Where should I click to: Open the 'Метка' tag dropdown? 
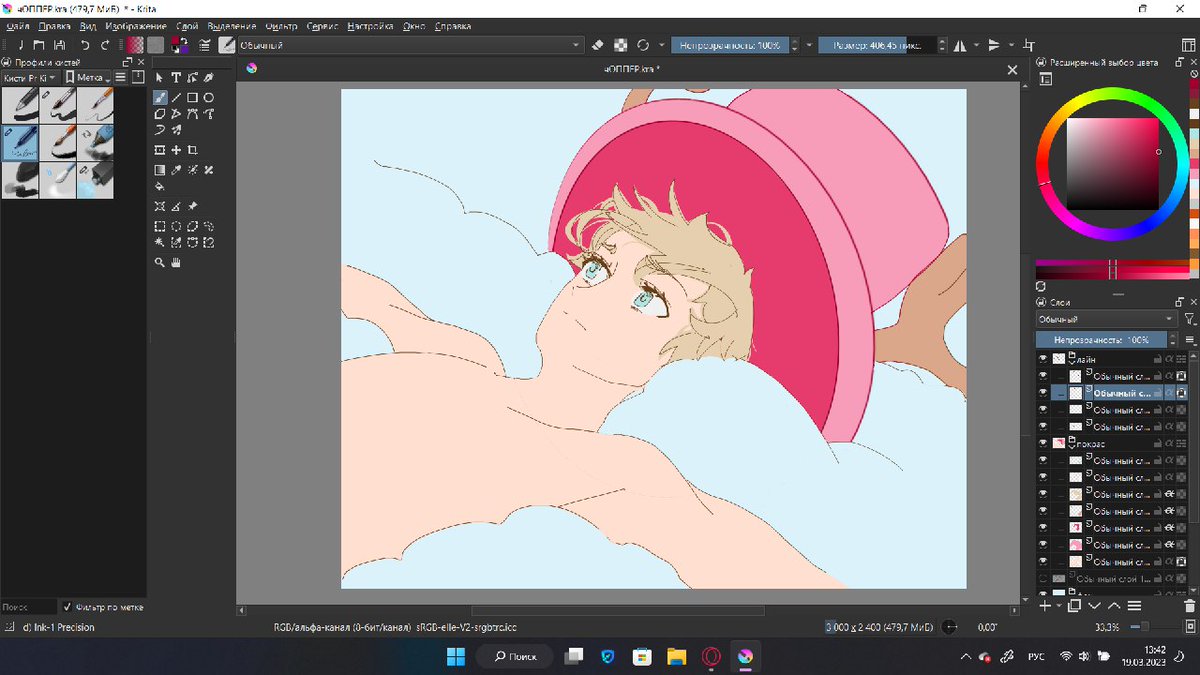click(86, 77)
